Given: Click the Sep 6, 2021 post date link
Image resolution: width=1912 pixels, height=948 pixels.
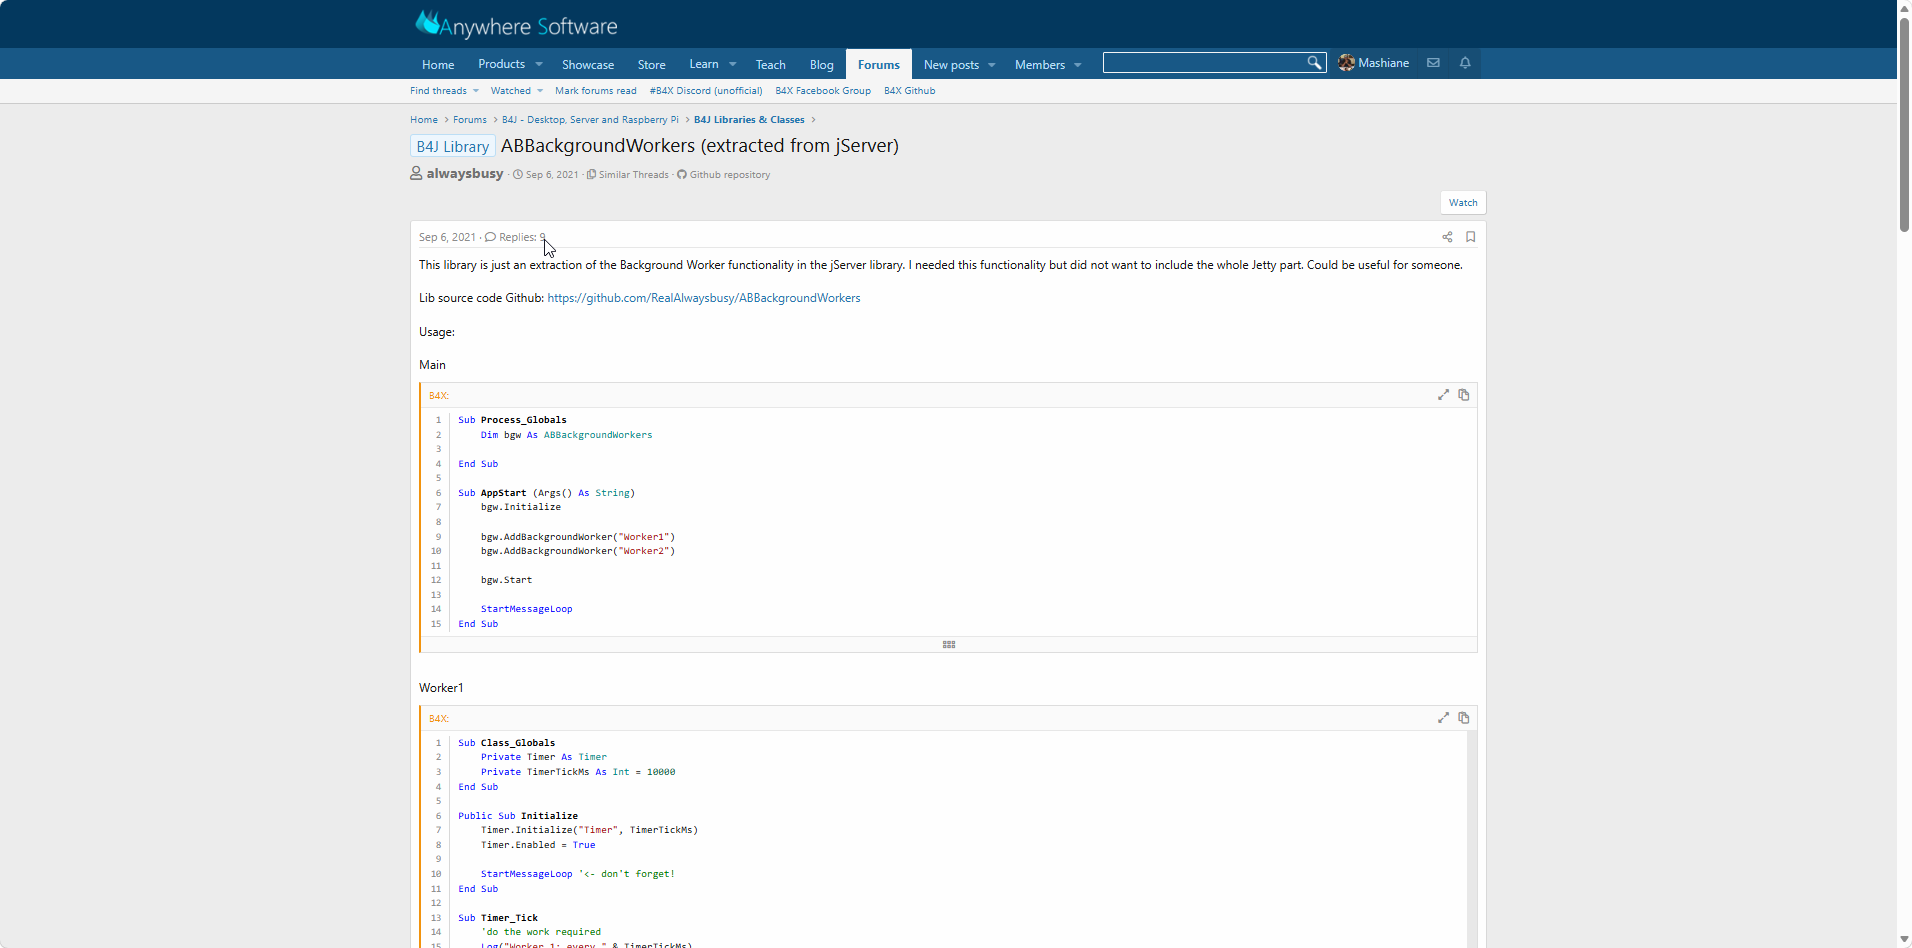Looking at the screenshot, I should click(447, 238).
